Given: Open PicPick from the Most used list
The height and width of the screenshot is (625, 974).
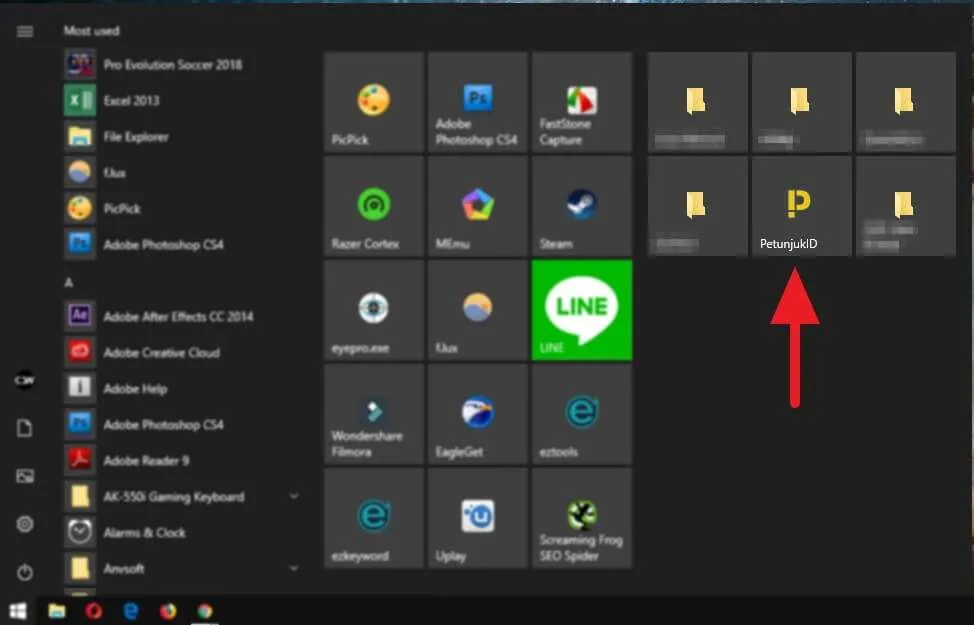Looking at the screenshot, I should tap(180, 209).
